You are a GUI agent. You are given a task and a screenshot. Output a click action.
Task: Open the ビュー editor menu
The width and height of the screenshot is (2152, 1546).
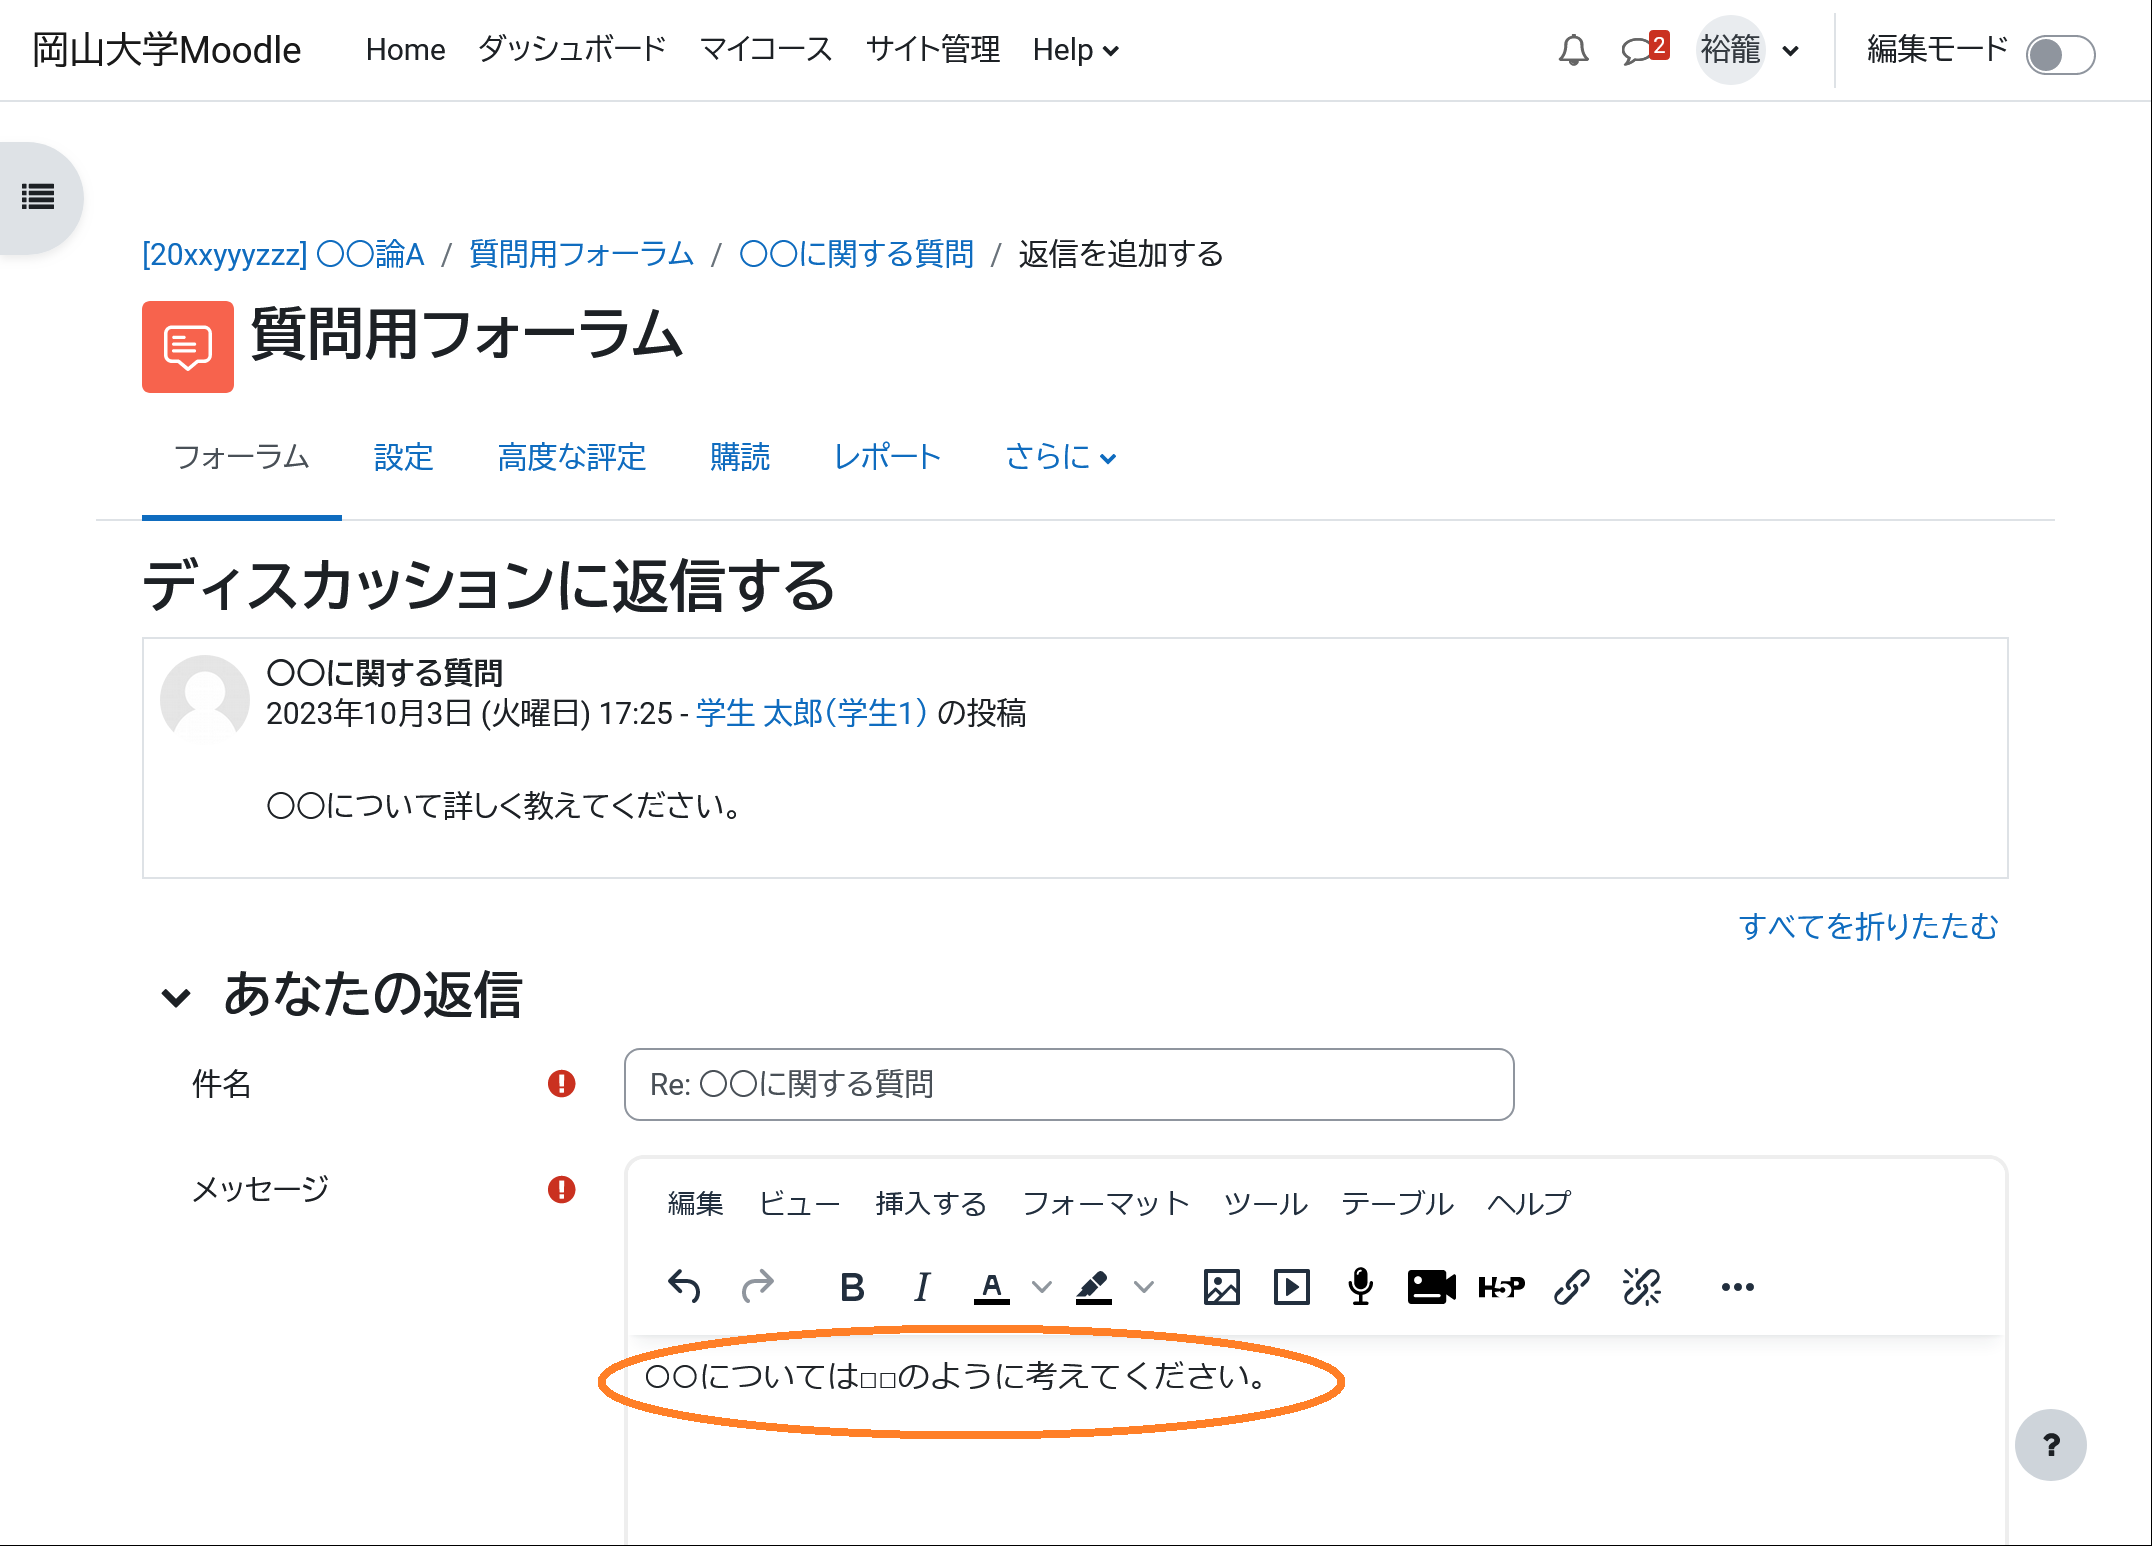(x=799, y=1203)
